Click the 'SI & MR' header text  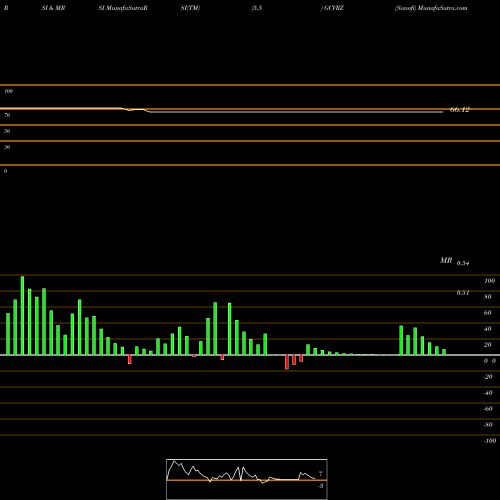[53, 8]
